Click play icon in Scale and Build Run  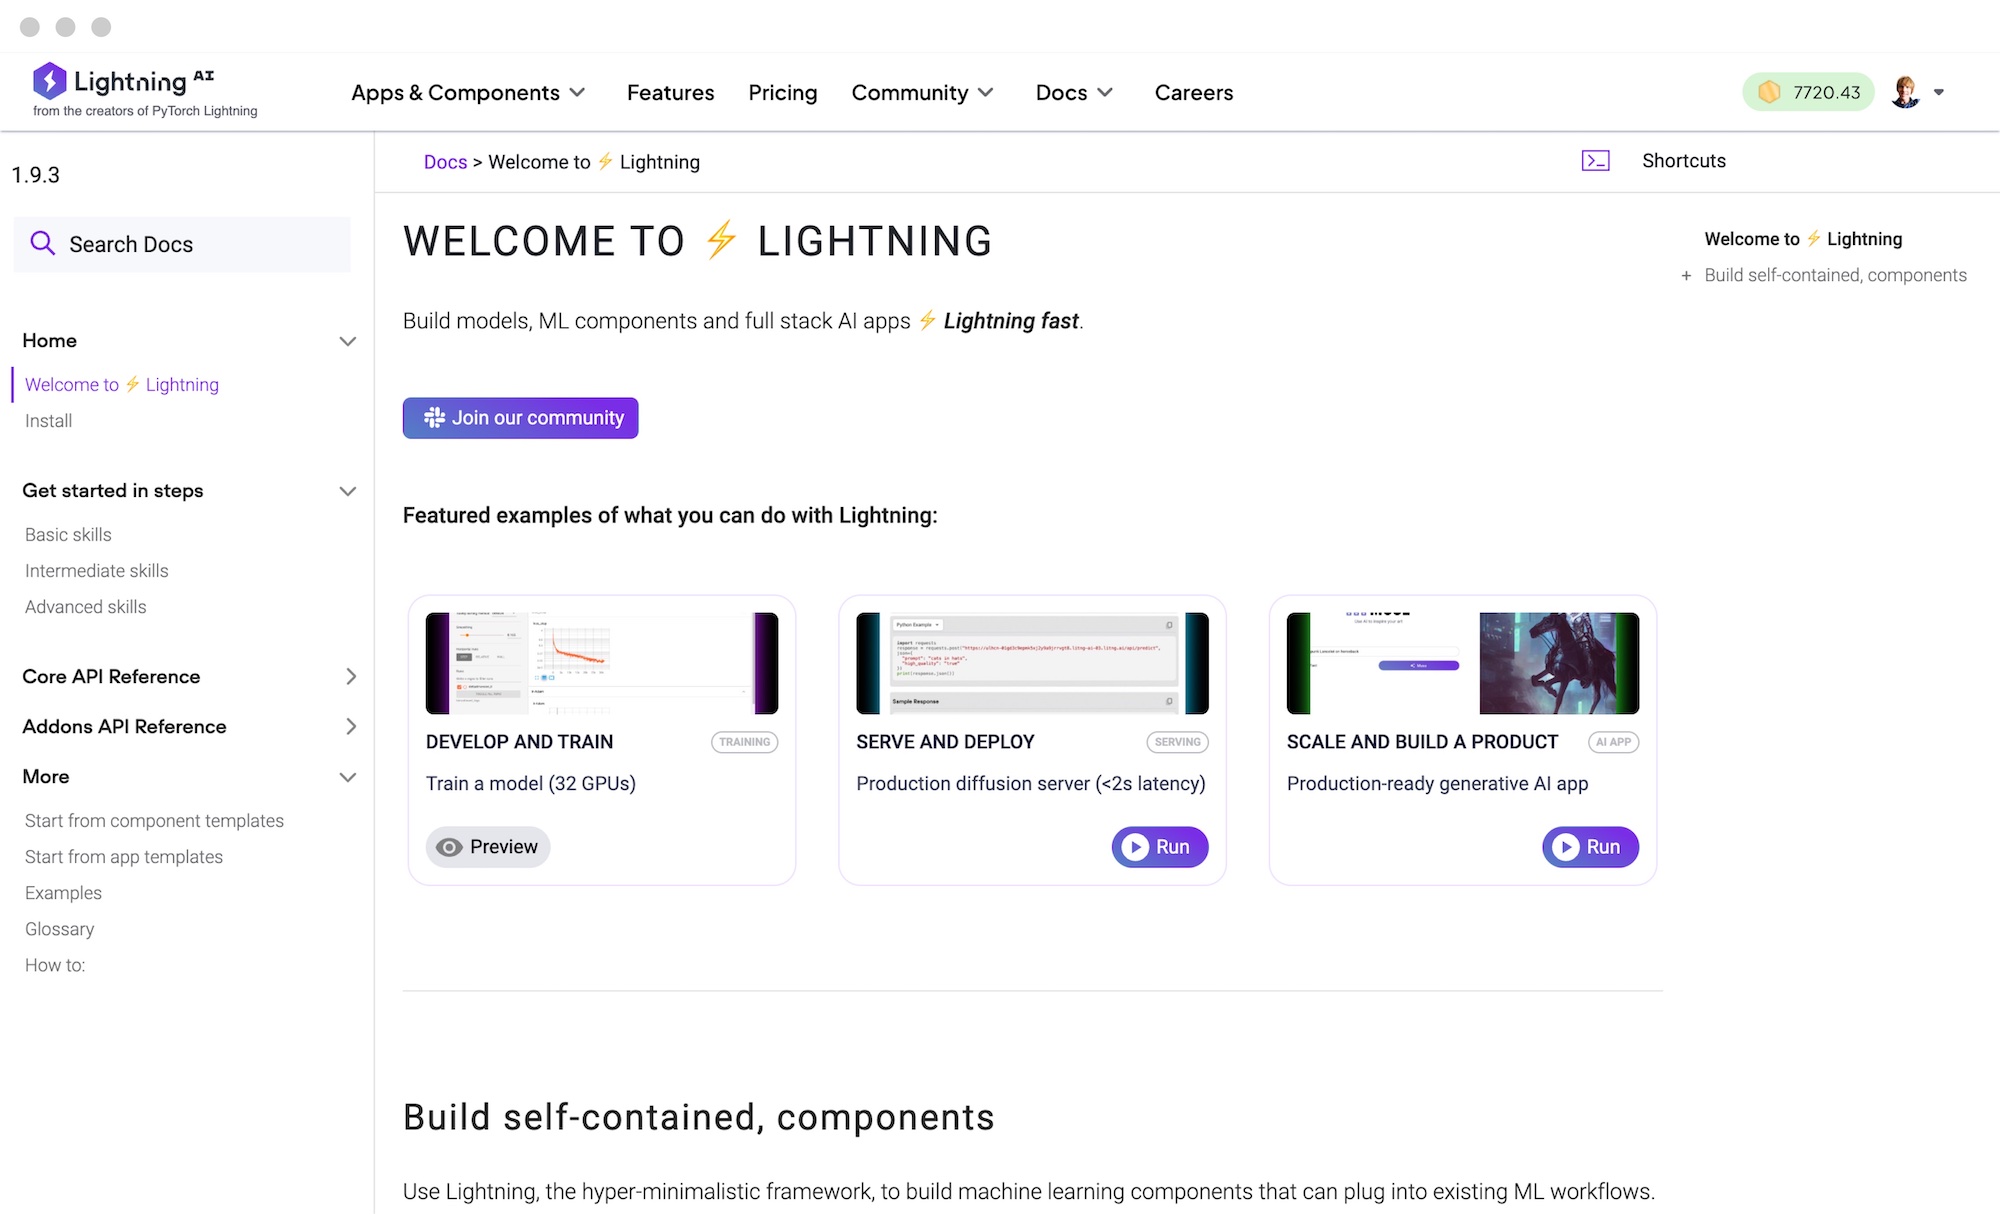(x=1565, y=847)
